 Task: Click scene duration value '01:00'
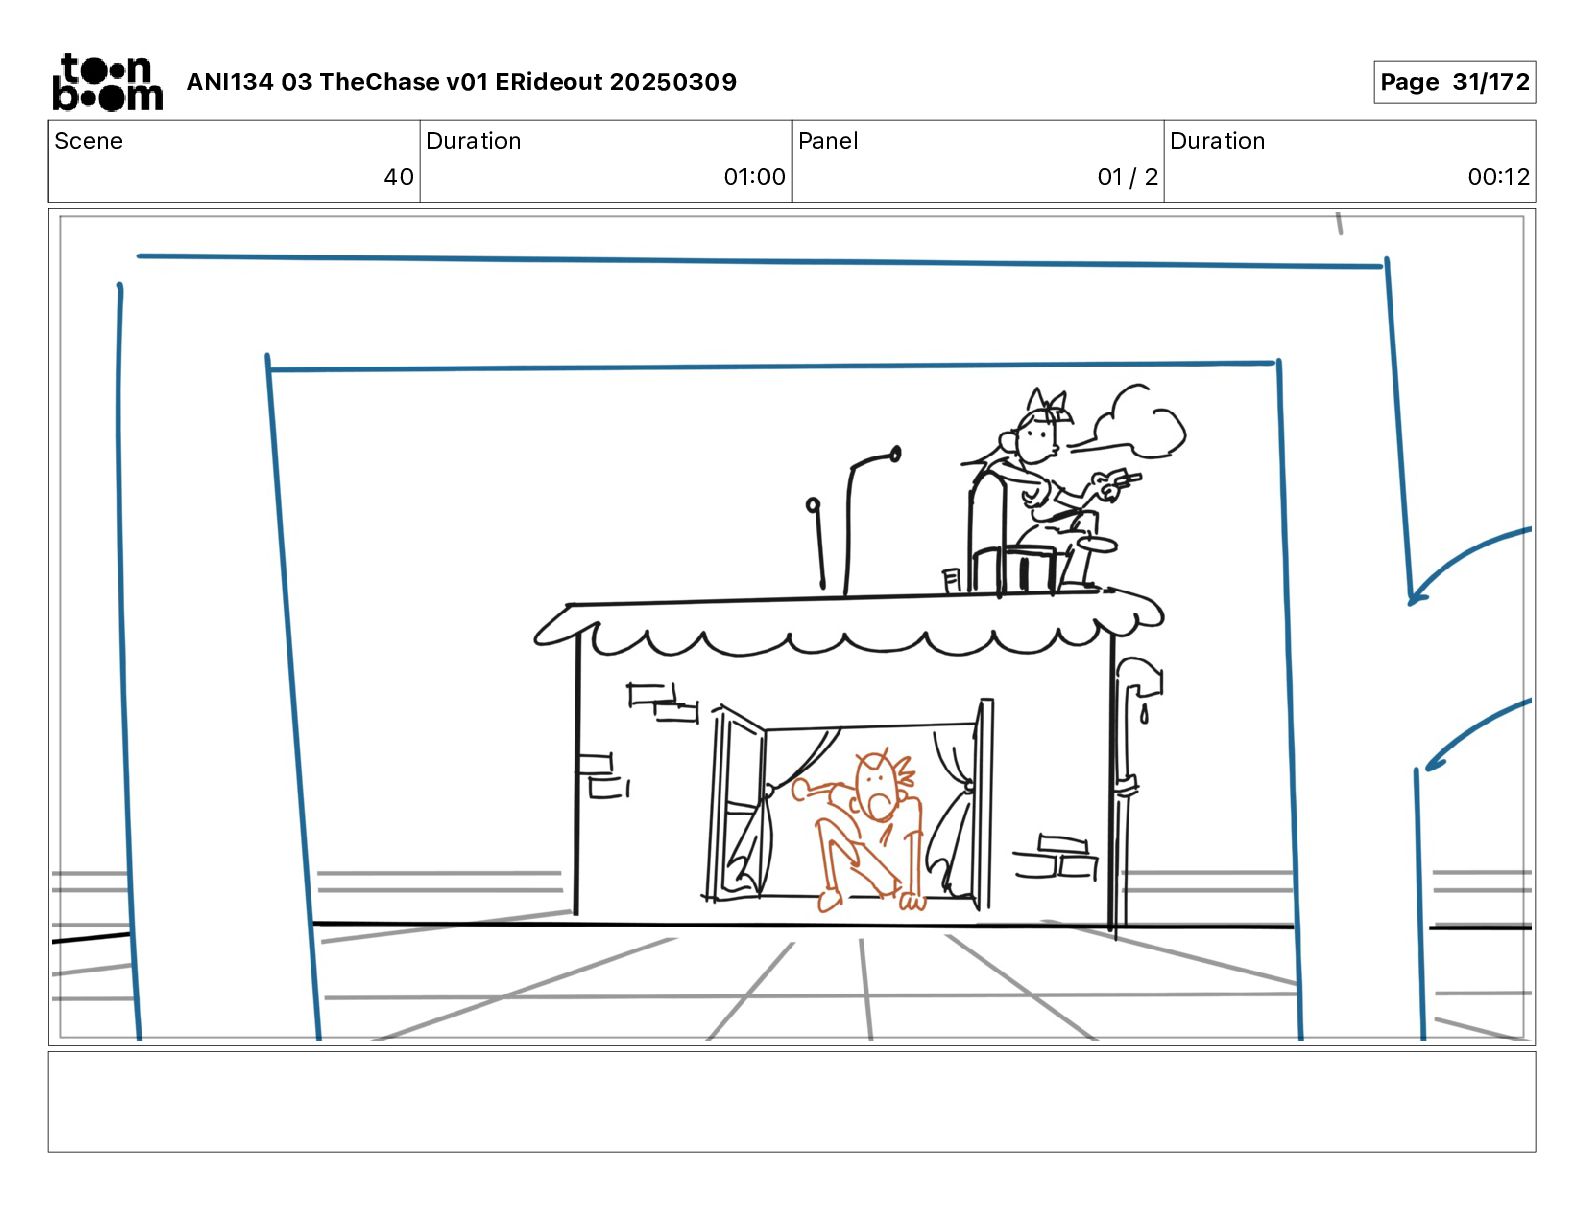tap(755, 177)
